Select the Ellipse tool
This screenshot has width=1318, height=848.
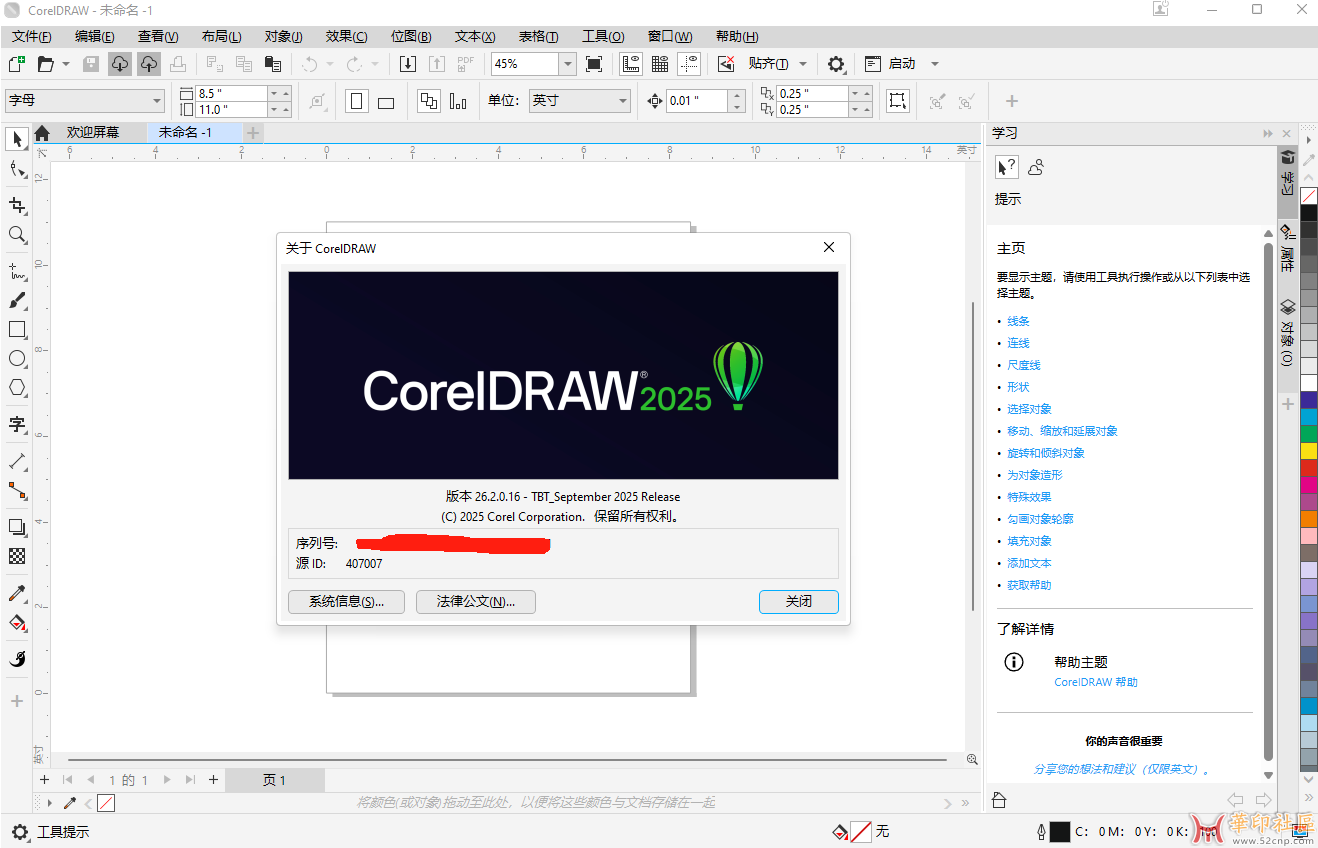coord(17,358)
